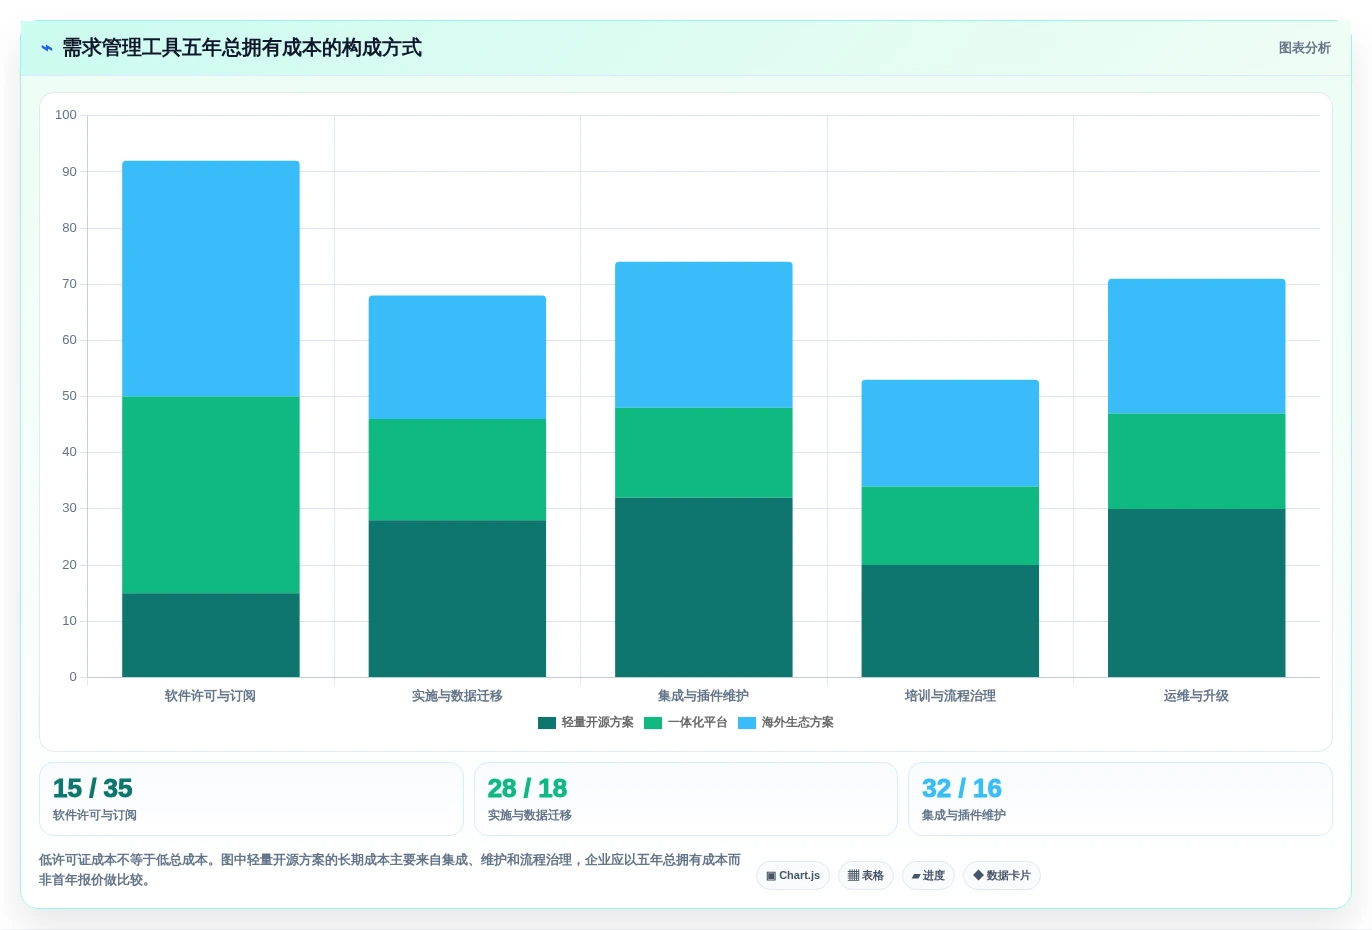Click dark teal segment of 实施与数据迁移 bar
This screenshot has height=930, width=1372.
point(457,598)
